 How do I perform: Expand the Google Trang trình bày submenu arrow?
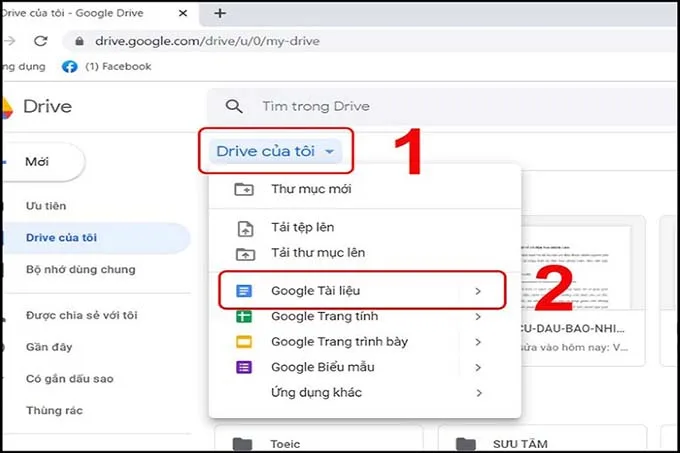[x=478, y=342]
